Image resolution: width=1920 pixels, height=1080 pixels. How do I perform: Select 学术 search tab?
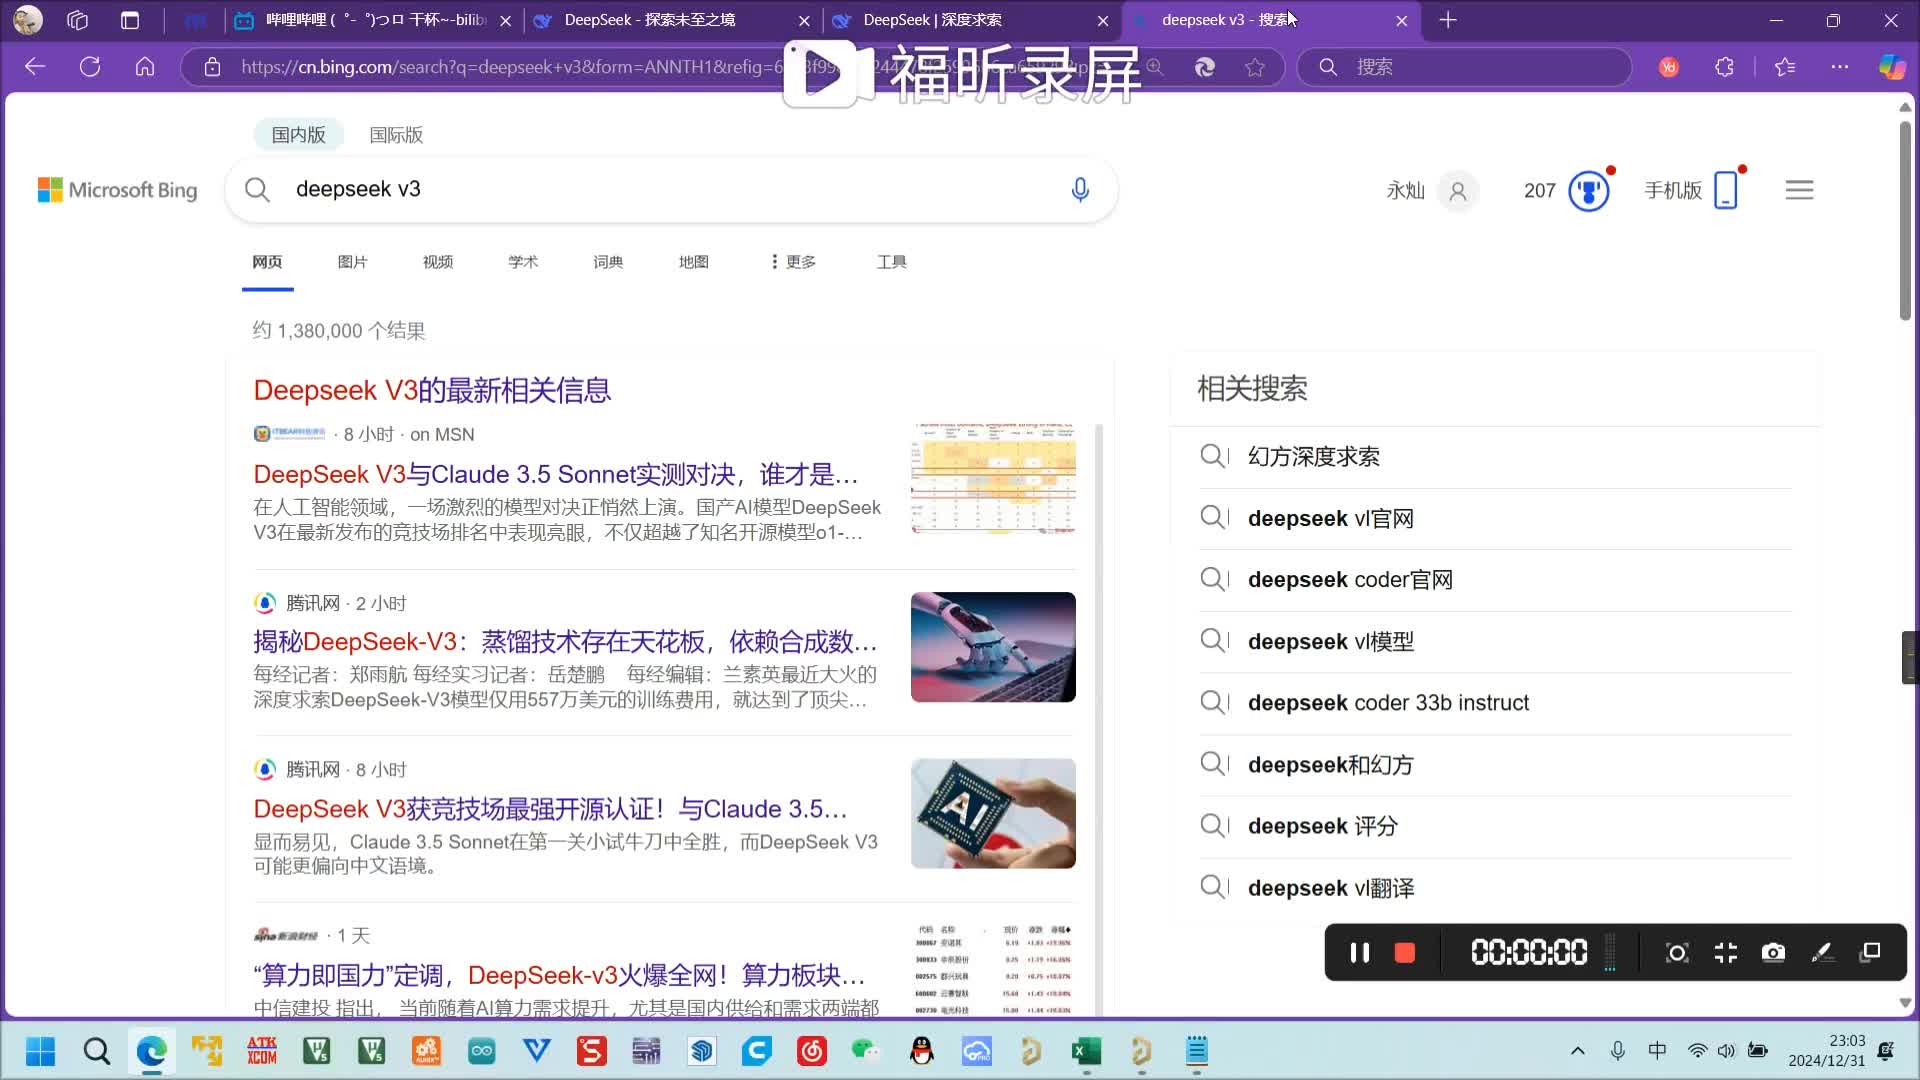(x=522, y=262)
